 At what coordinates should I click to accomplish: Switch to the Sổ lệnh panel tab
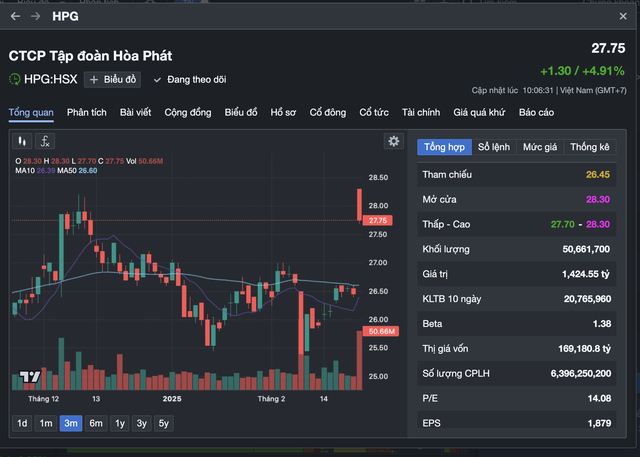(x=493, y=147)
